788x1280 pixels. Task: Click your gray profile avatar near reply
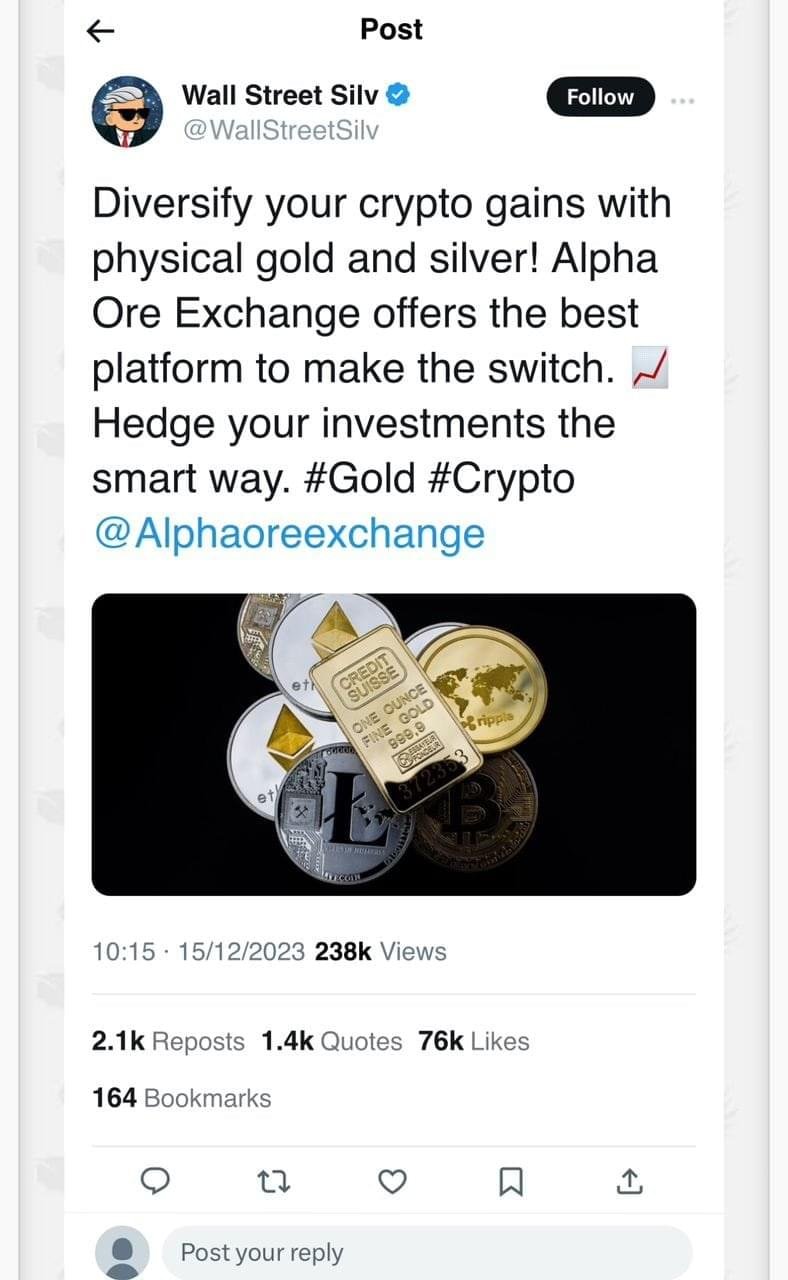coord(122,1254)
